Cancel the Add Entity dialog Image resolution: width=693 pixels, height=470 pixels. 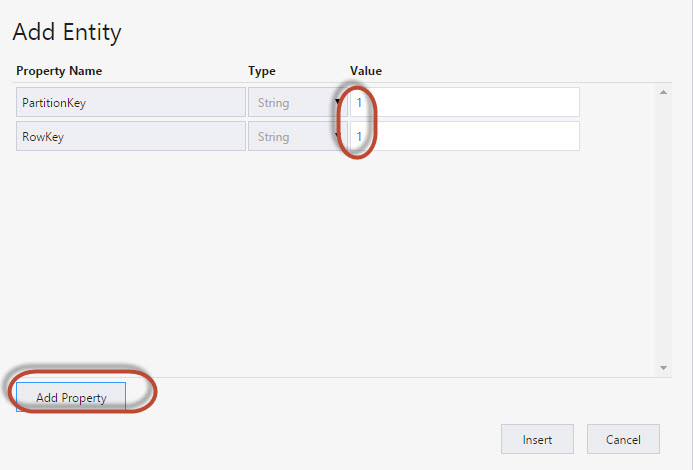click(x=623, y=439)
